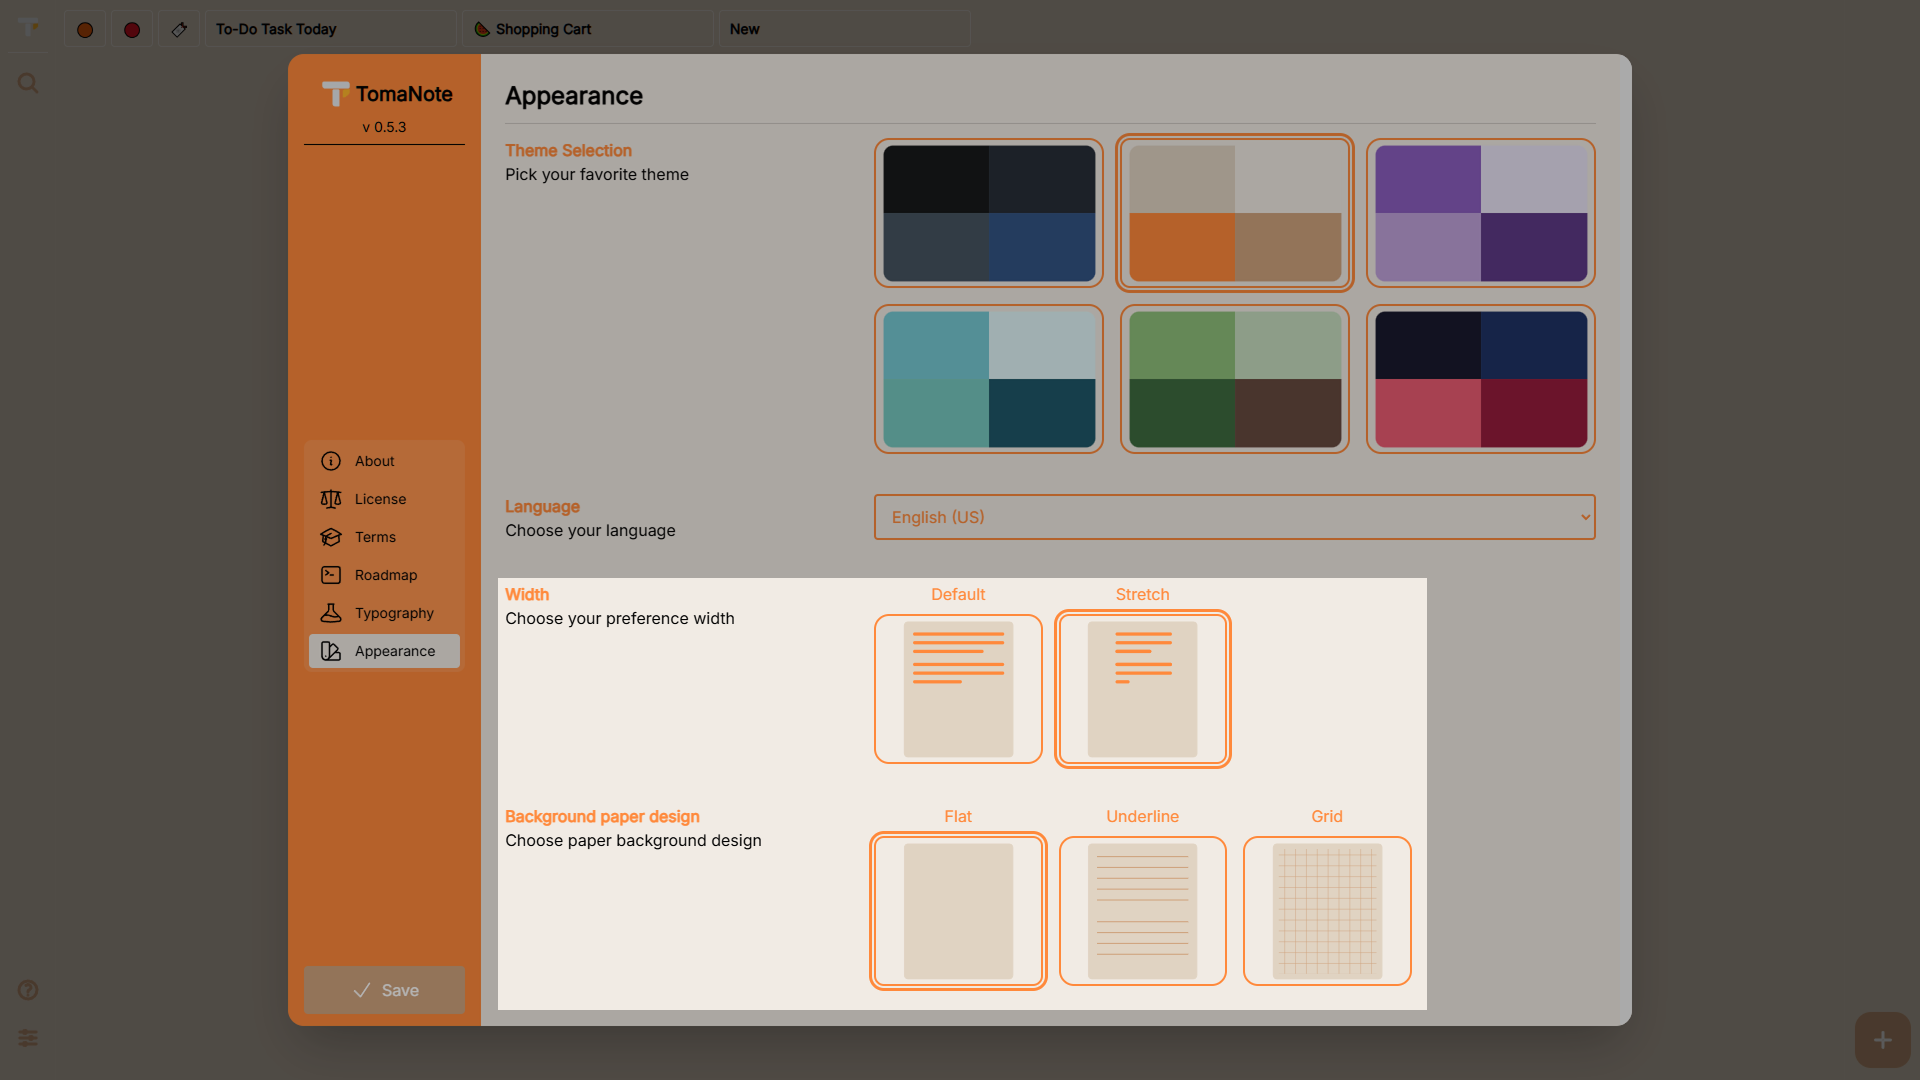Viewport: 1920px width, 1080px height.
Task: Click the License scales icon
Action: click(x=331, y=499)
